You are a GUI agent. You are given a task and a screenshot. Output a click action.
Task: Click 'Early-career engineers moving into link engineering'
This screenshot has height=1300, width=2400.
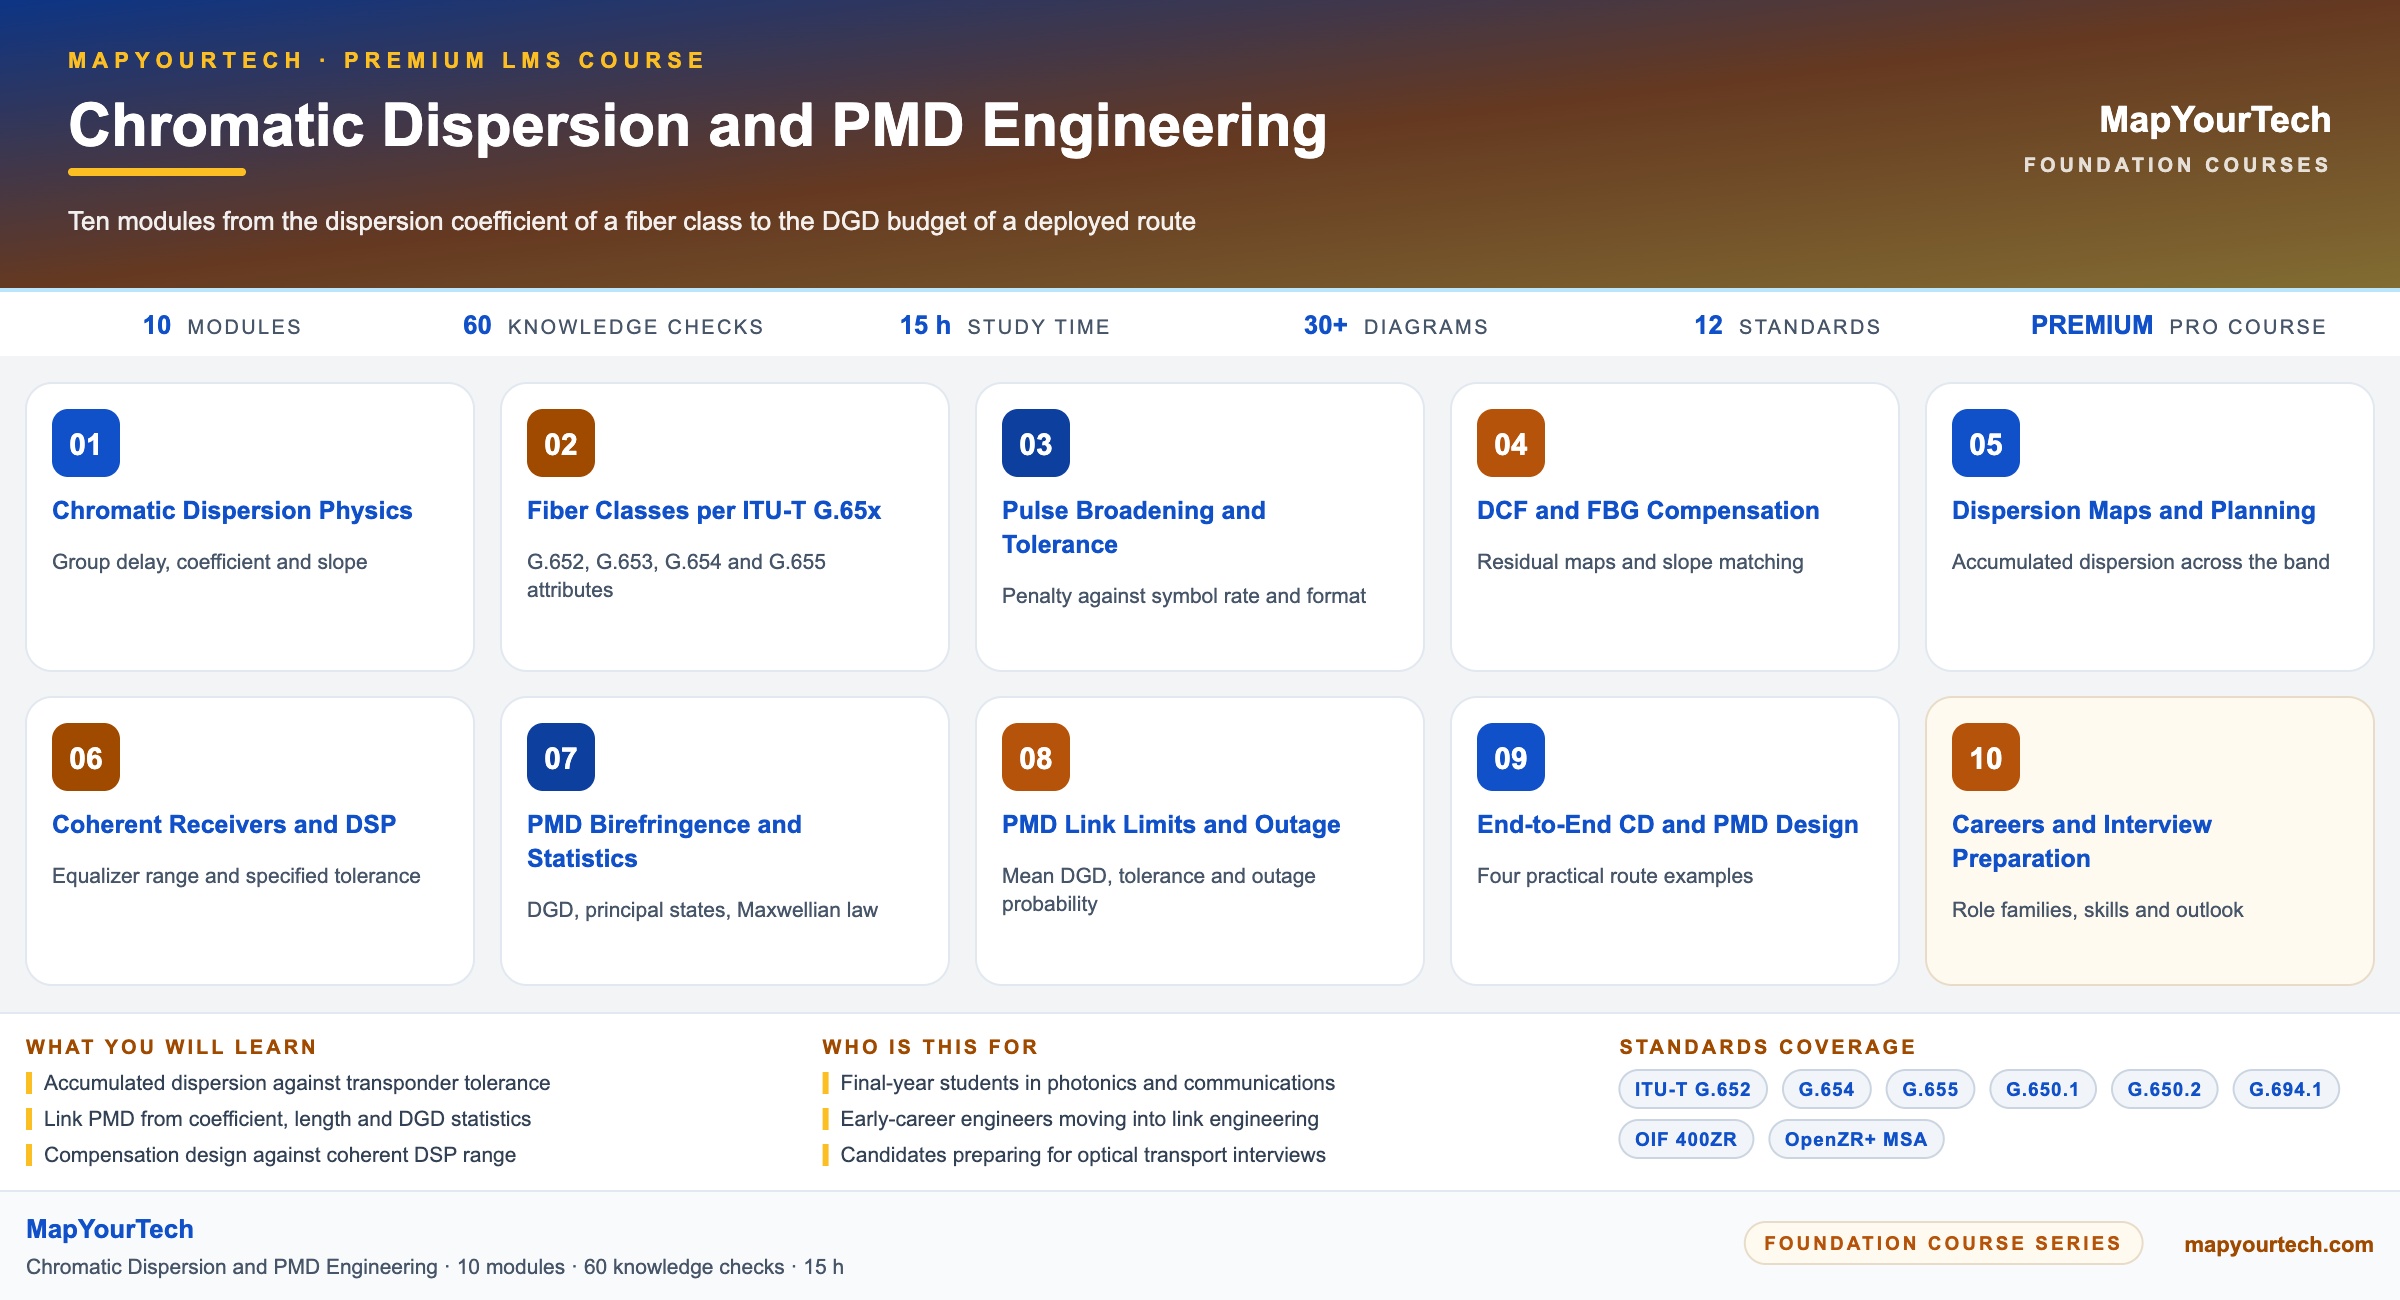pos(1079,1119)
